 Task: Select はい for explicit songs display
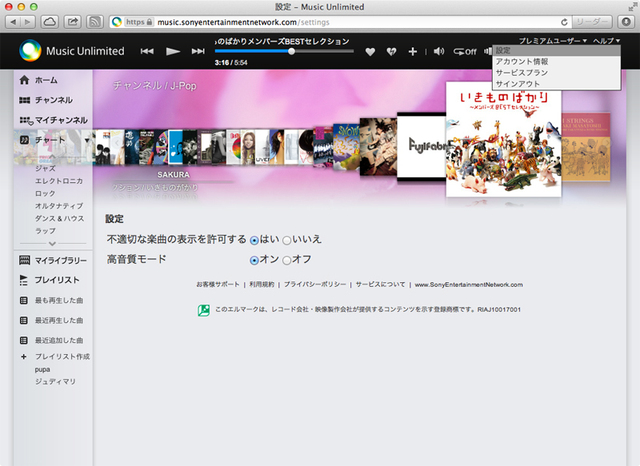click(x=255, y=240)
